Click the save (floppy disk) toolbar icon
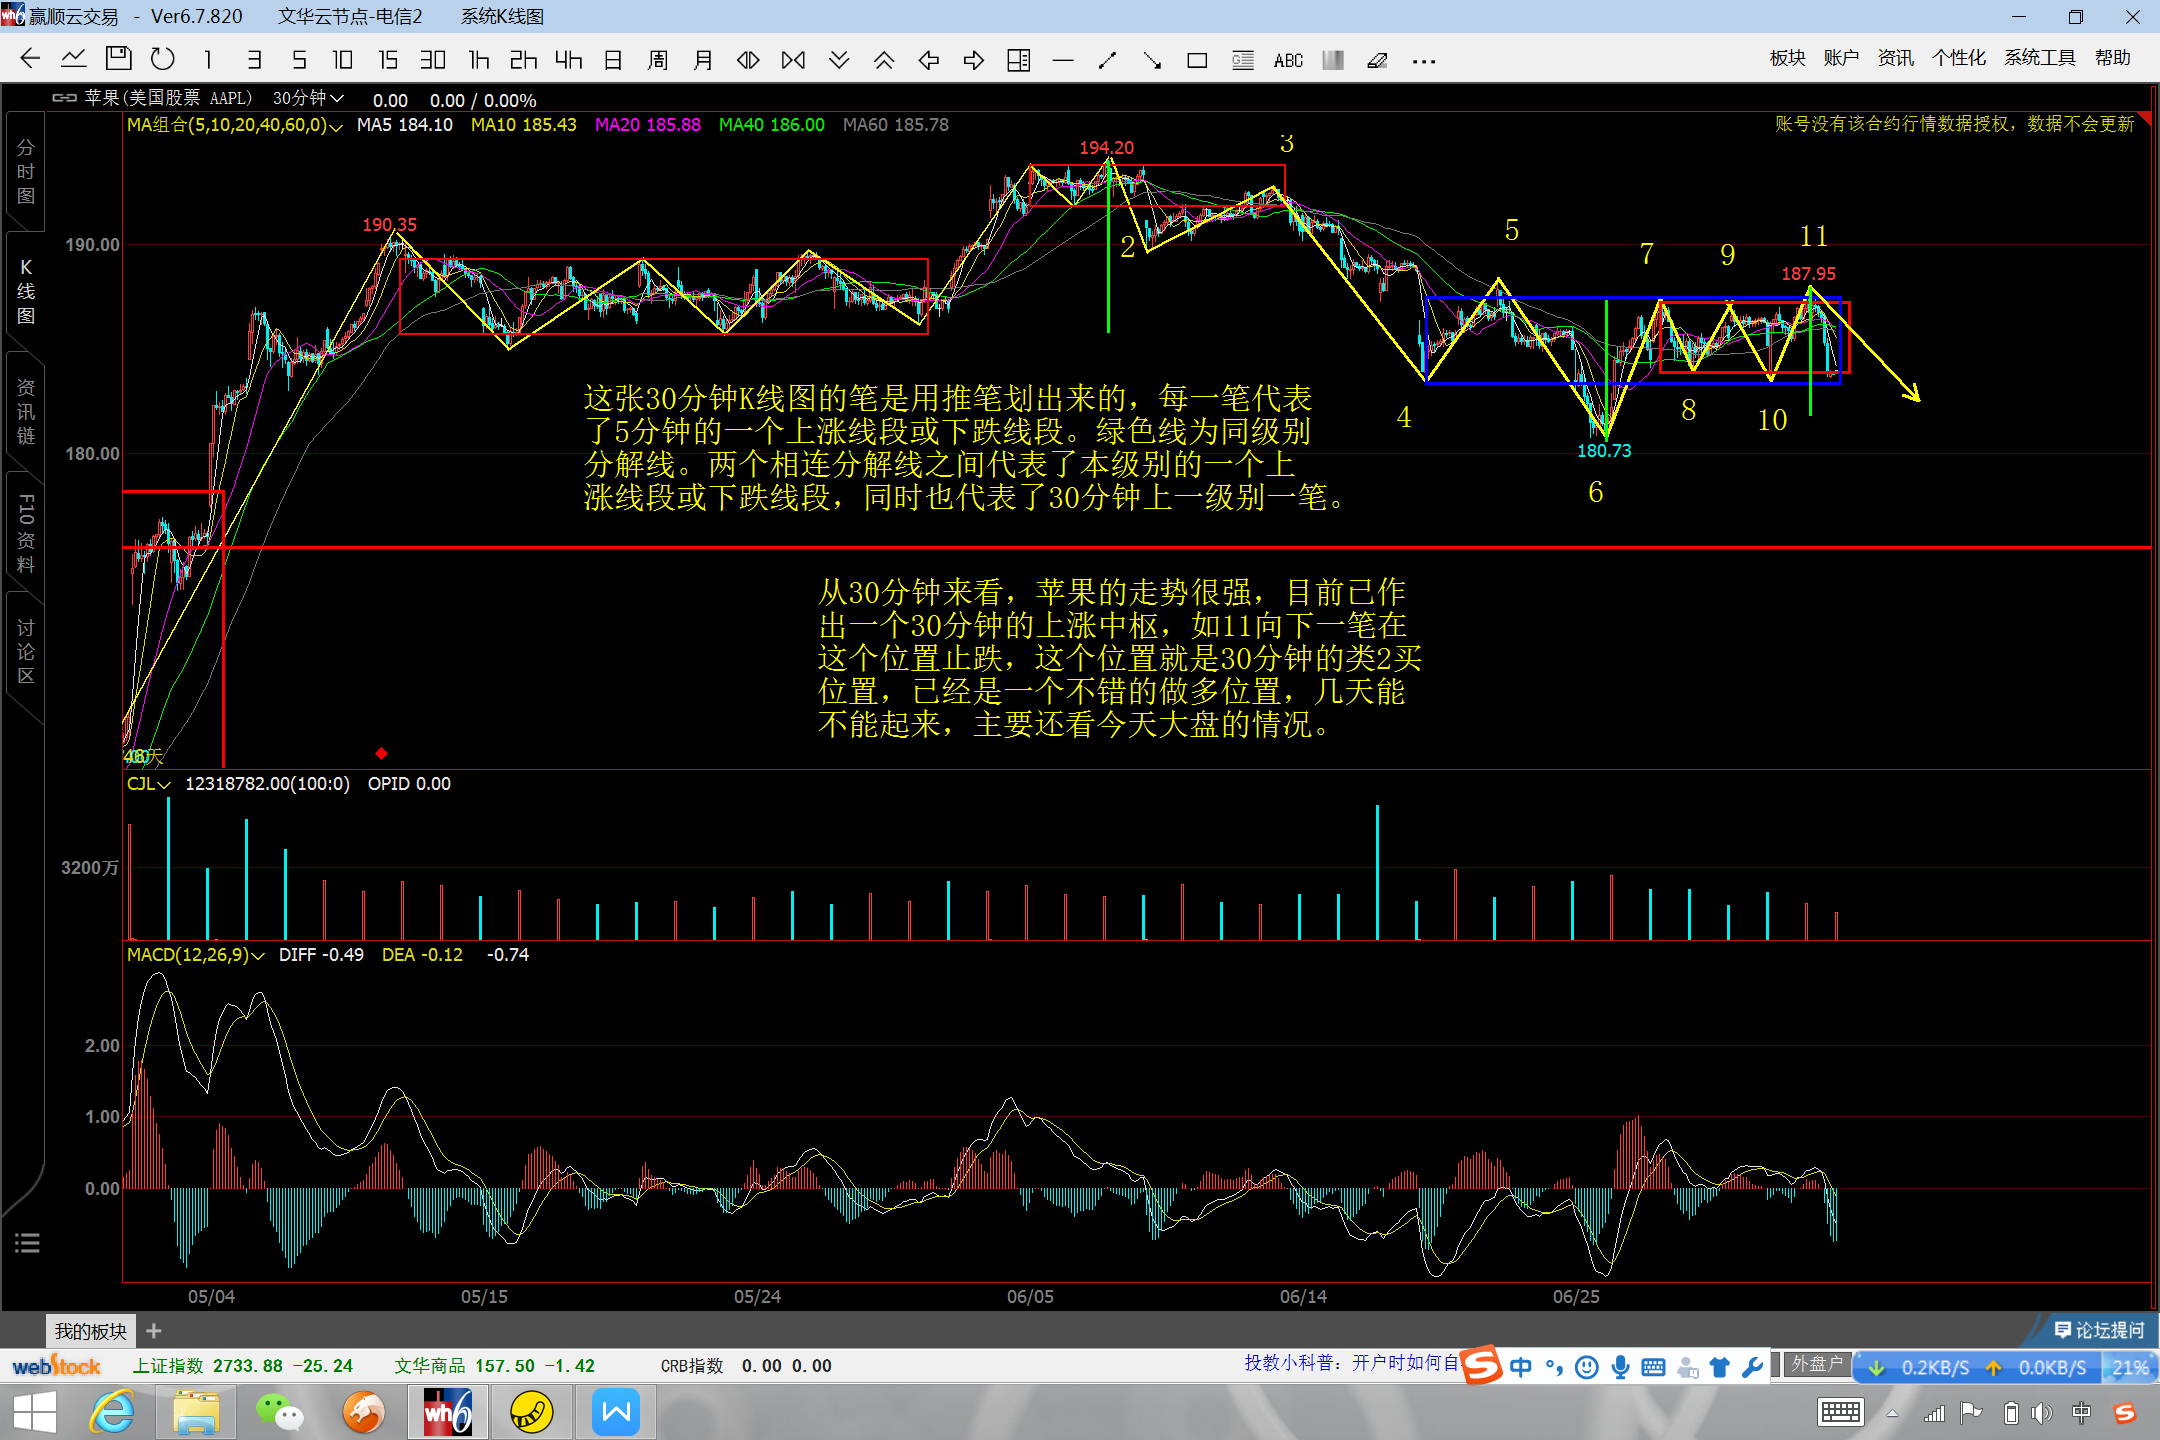 coord(118,60)
